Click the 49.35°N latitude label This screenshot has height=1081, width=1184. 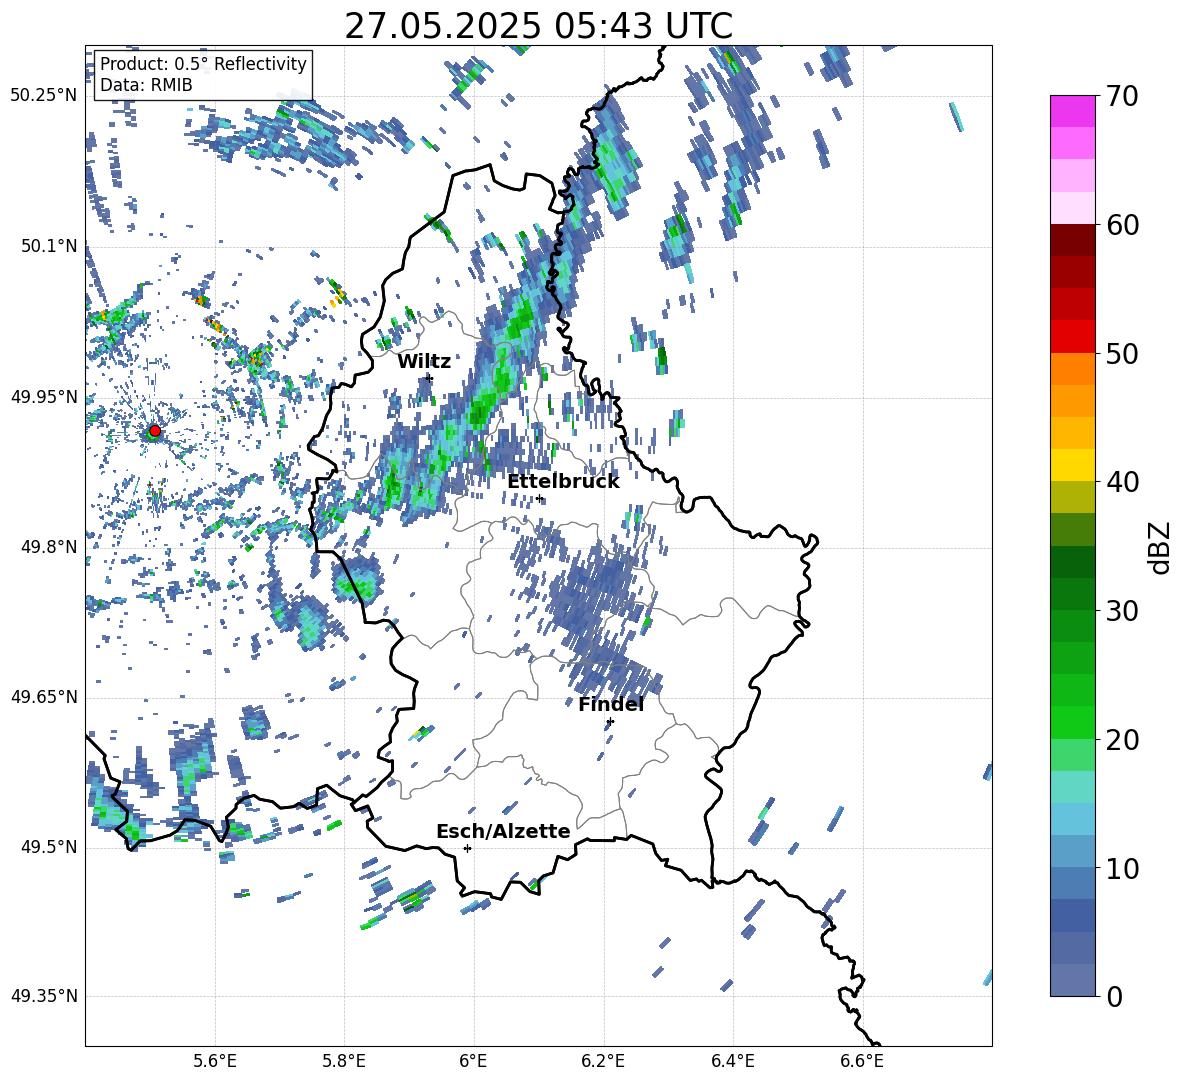tap(44, 996)
